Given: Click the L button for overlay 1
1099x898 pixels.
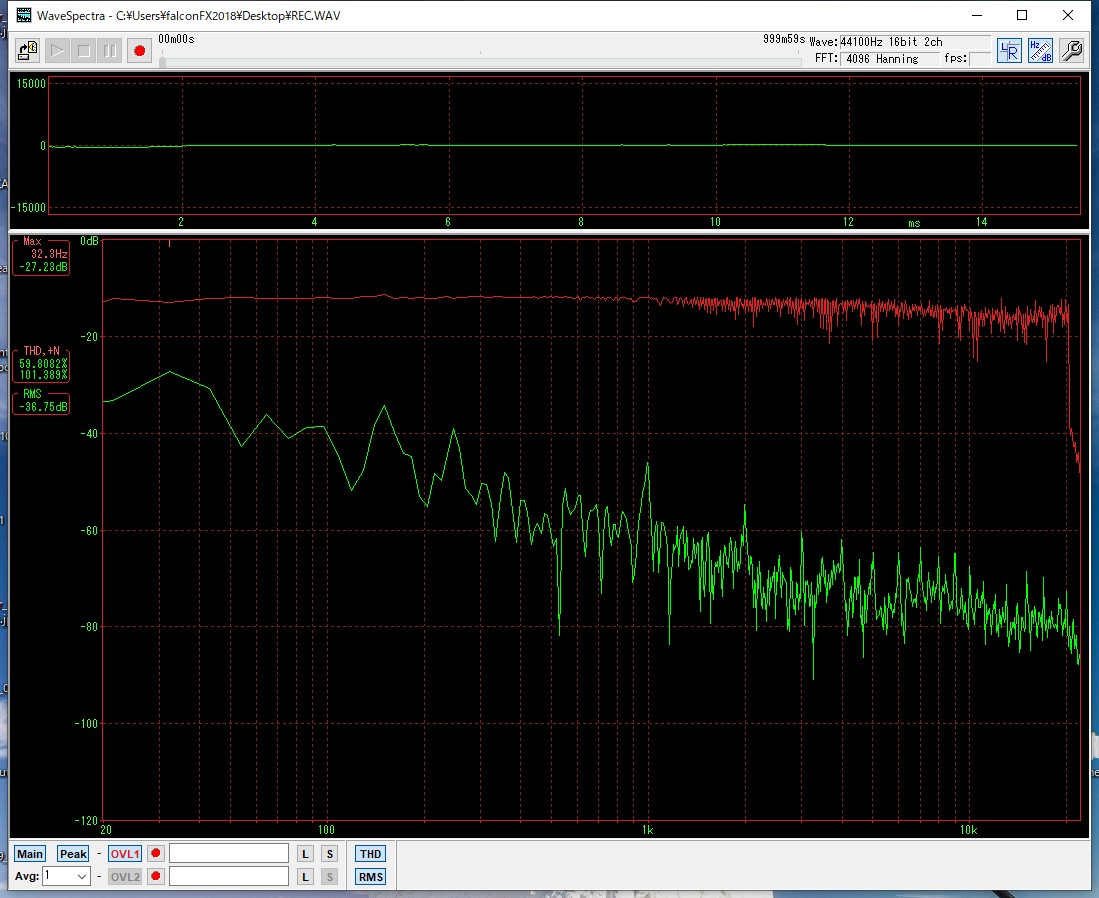Looking at the screenshot, I should pos(306,854).
